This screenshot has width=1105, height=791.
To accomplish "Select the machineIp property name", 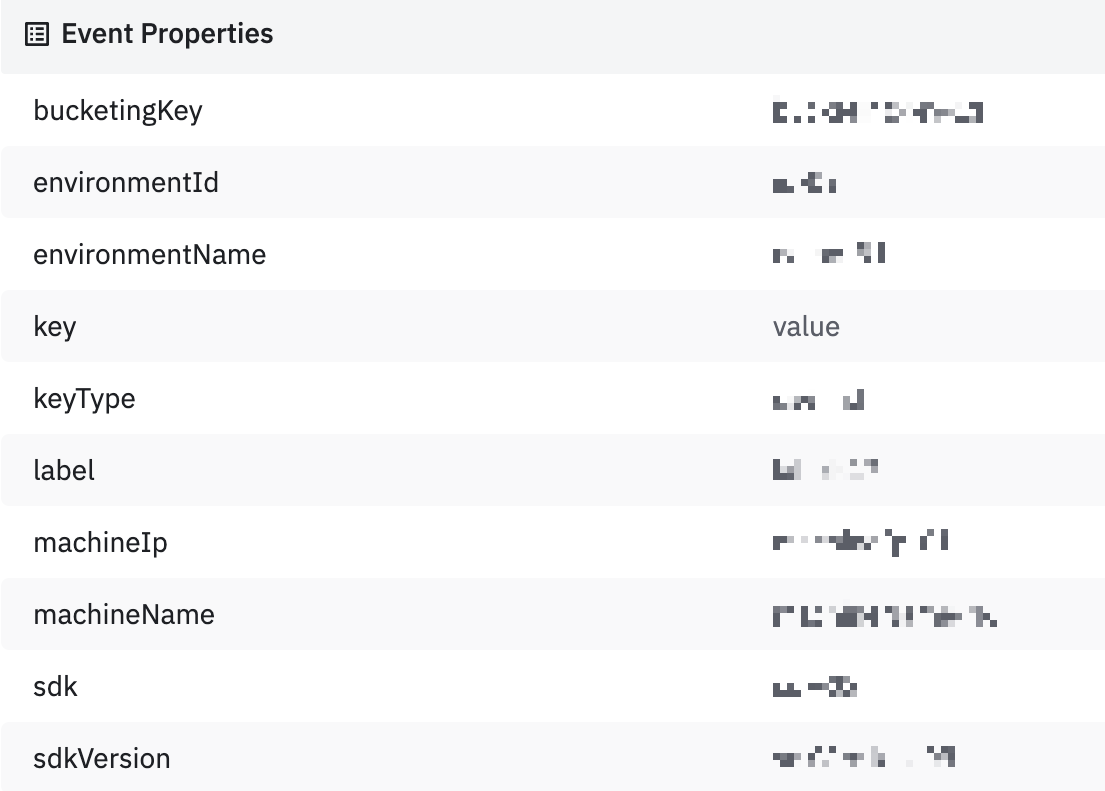I will coord(100,543).
